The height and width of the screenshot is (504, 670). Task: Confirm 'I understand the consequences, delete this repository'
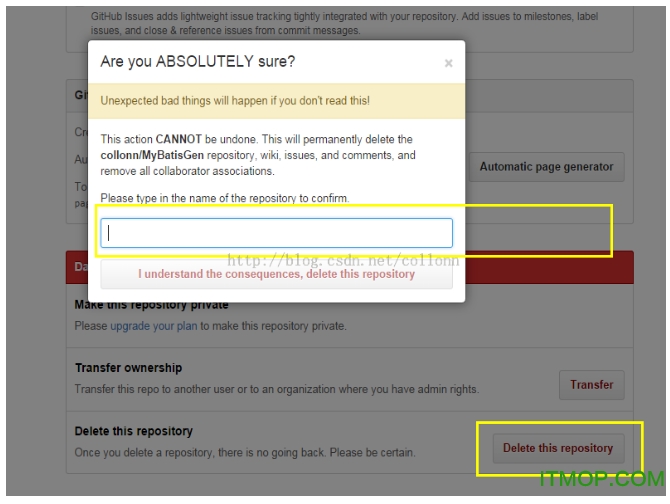[x=276, y=274]
